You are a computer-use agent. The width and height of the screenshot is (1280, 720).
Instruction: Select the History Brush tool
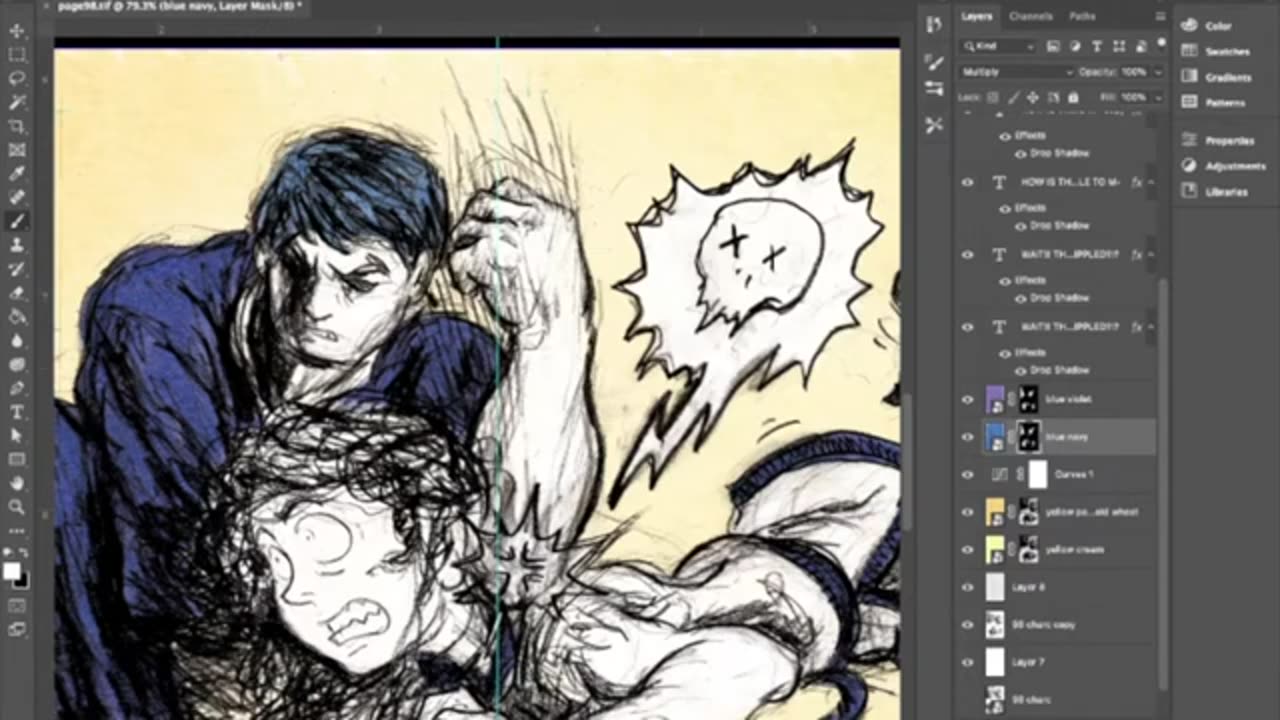click(x=17, y=270)
